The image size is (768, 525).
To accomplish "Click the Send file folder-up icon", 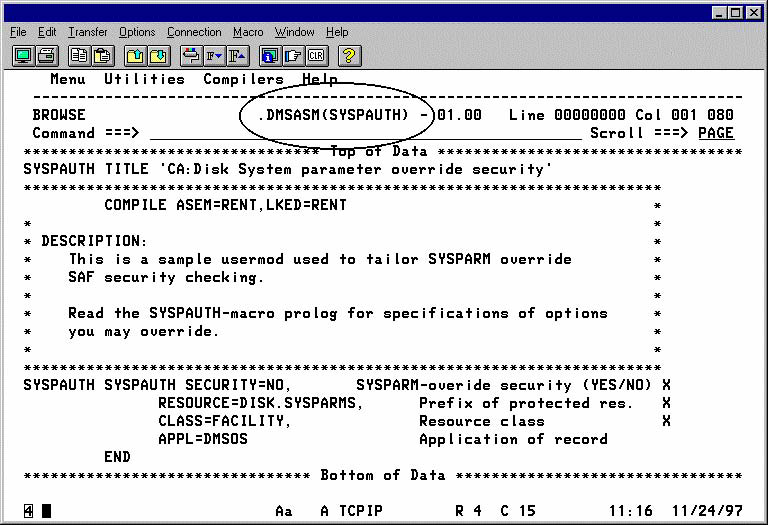I will pos(135,56).
